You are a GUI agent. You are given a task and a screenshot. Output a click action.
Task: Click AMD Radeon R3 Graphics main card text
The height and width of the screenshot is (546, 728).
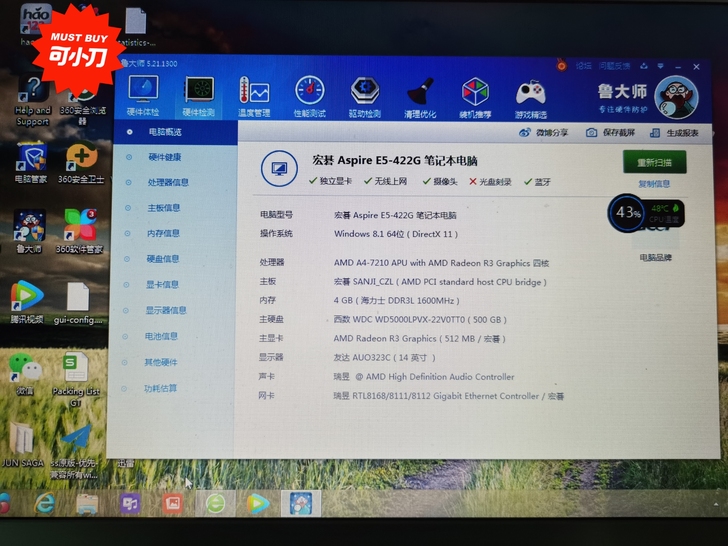tap(419, 339)
